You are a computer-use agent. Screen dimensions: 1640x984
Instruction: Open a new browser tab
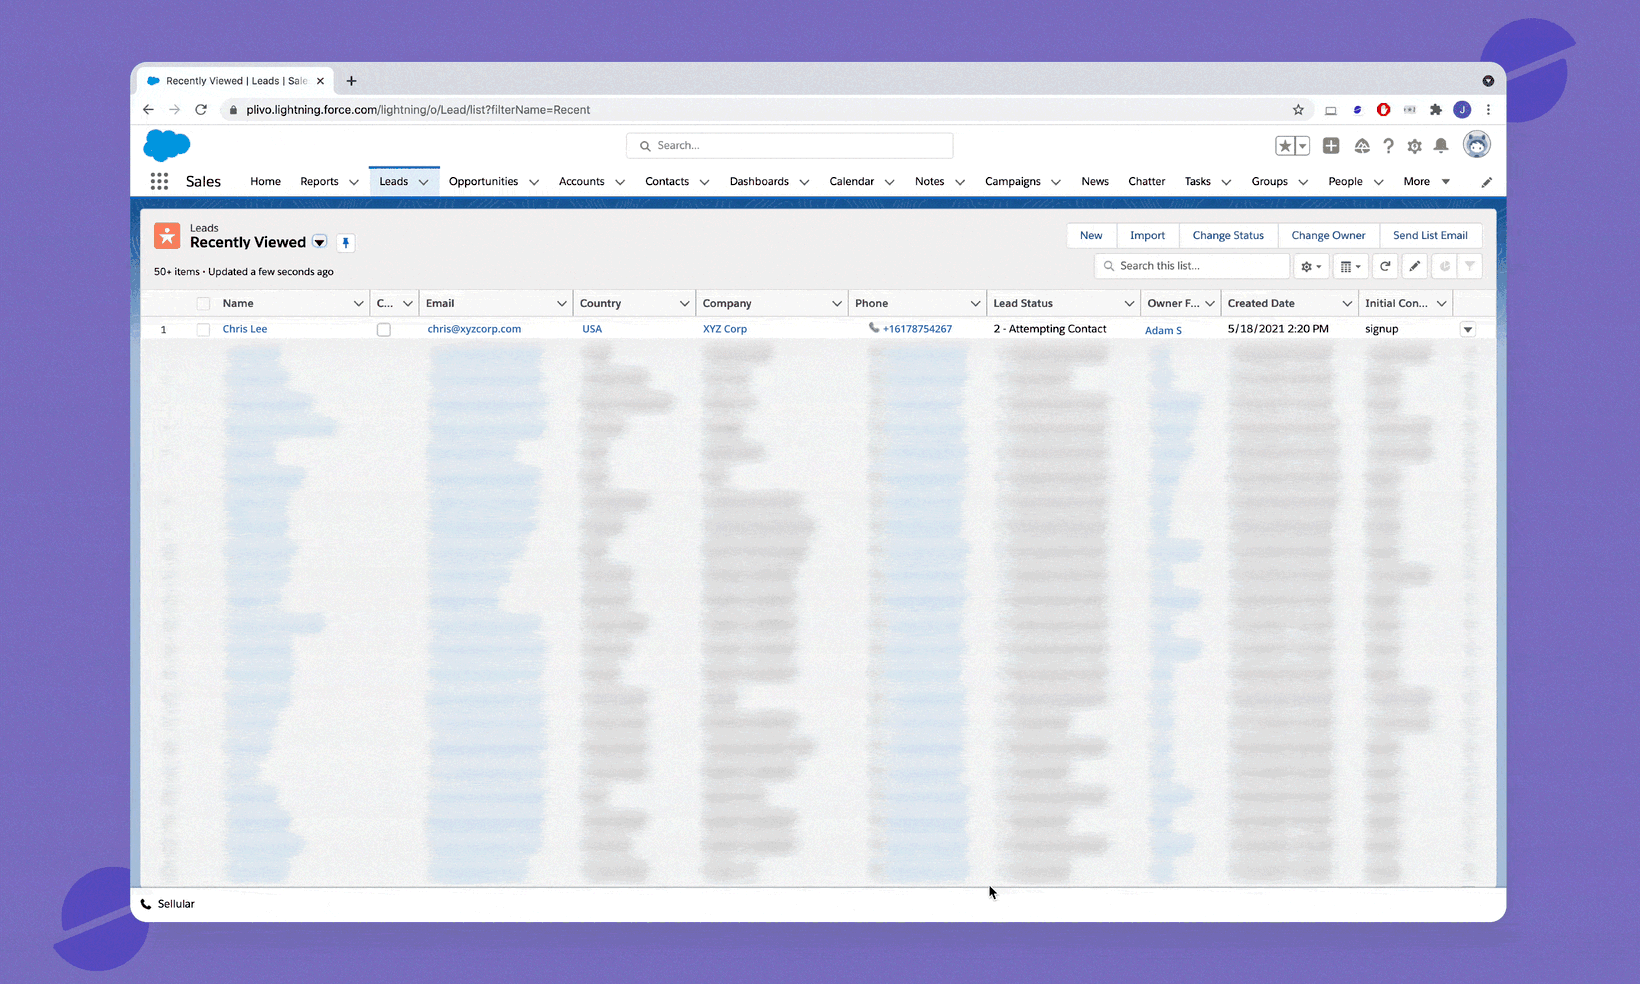pos(351,81)
